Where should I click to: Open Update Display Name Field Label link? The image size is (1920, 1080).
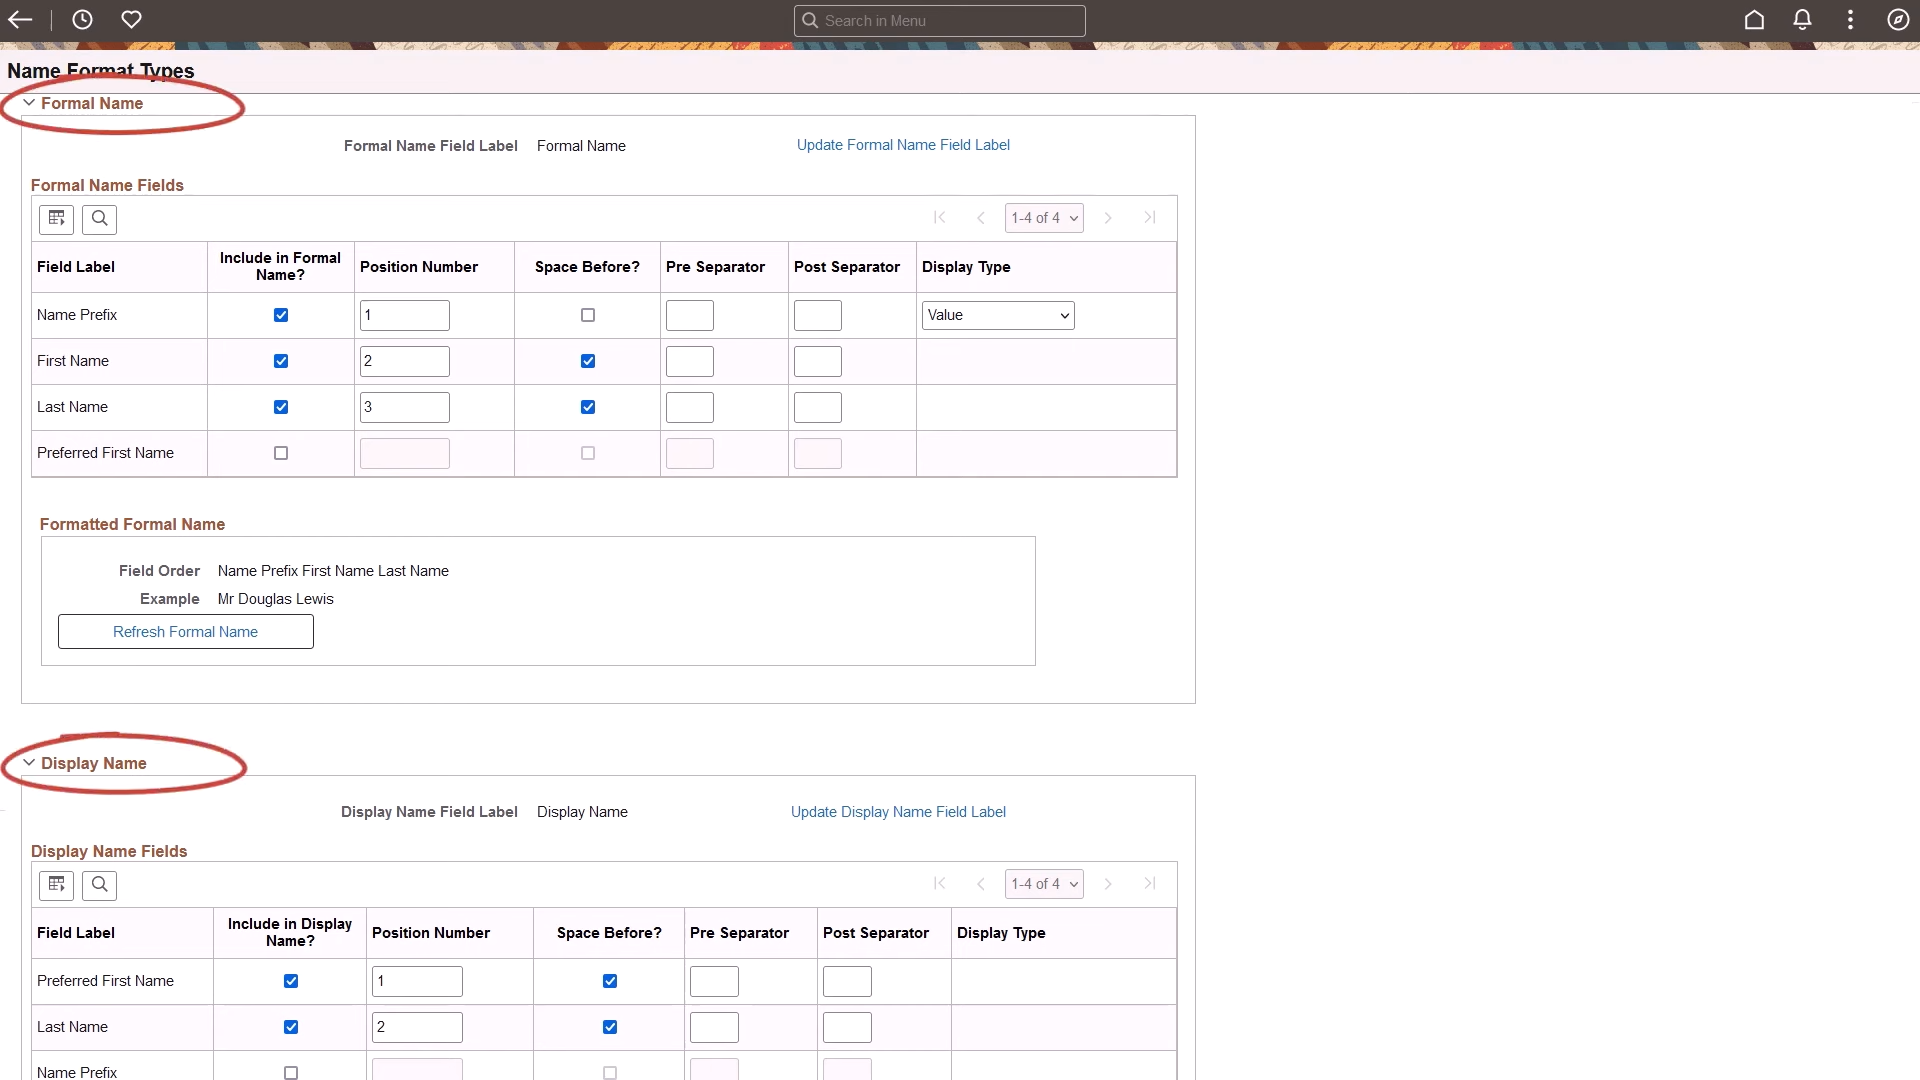[x=897, y=811]
